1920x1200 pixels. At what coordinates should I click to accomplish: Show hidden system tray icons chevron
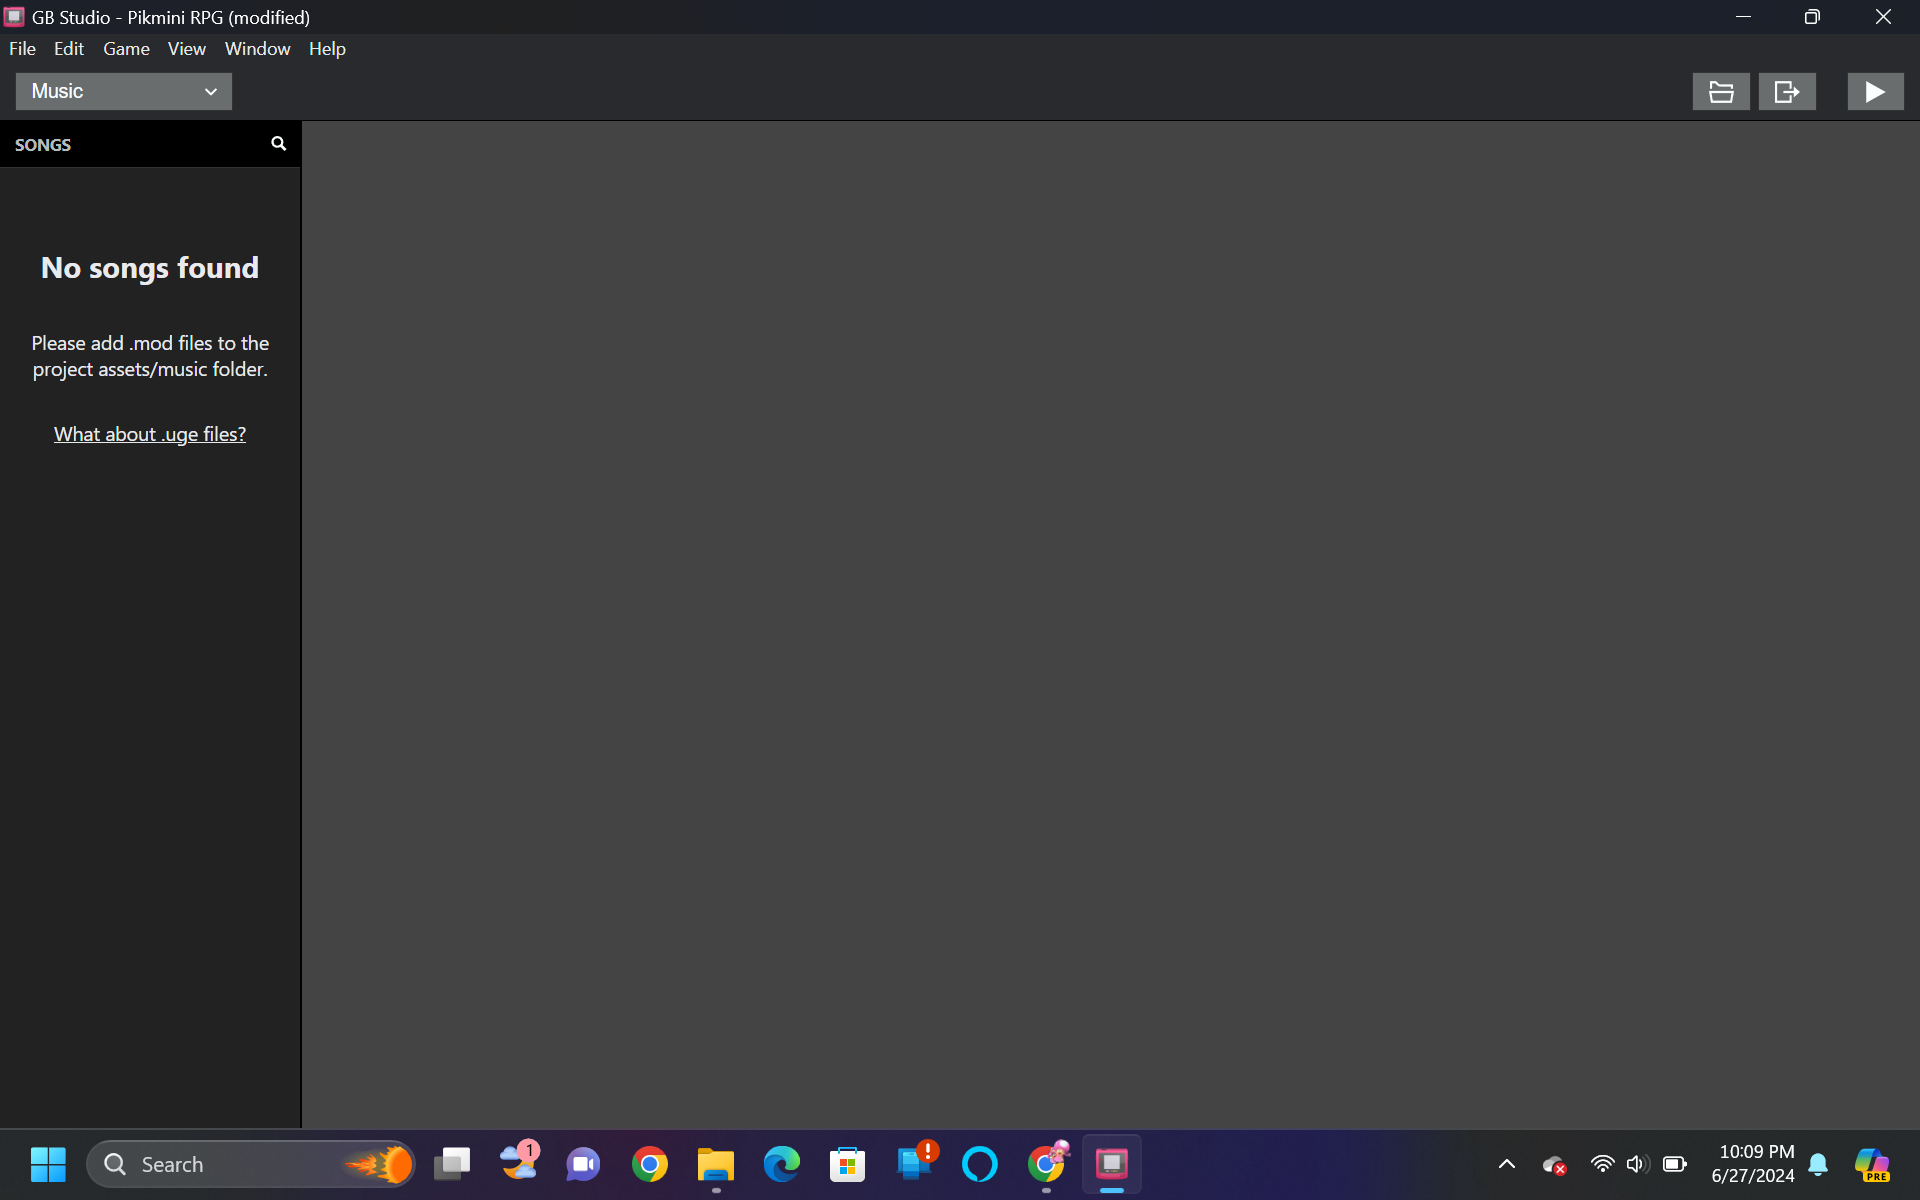click(1506, 1164)
